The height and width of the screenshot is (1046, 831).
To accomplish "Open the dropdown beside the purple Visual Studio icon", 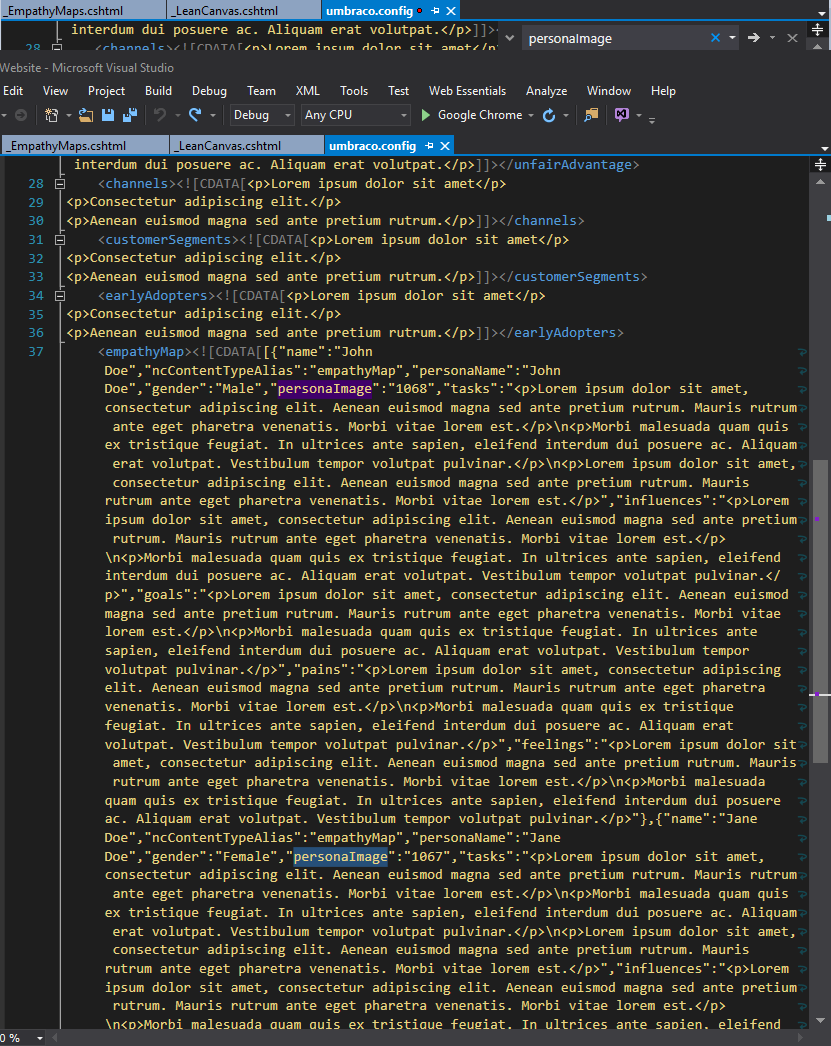I will coord(639,115).
